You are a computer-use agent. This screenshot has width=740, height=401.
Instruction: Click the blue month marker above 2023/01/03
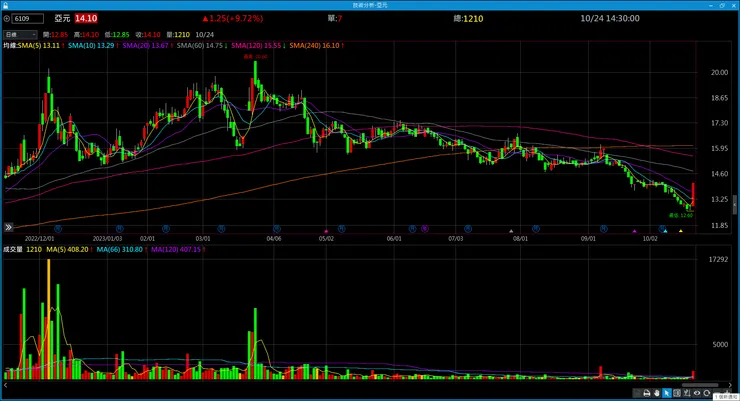[x=119, y=229]
